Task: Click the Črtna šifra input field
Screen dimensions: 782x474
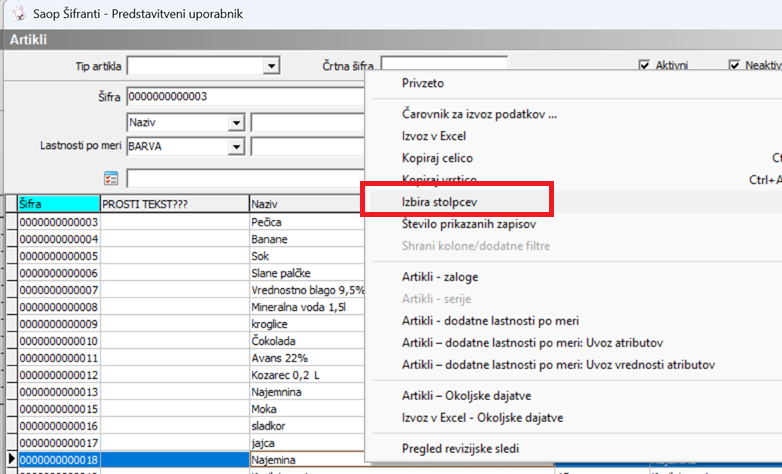Action: point(444,63)
